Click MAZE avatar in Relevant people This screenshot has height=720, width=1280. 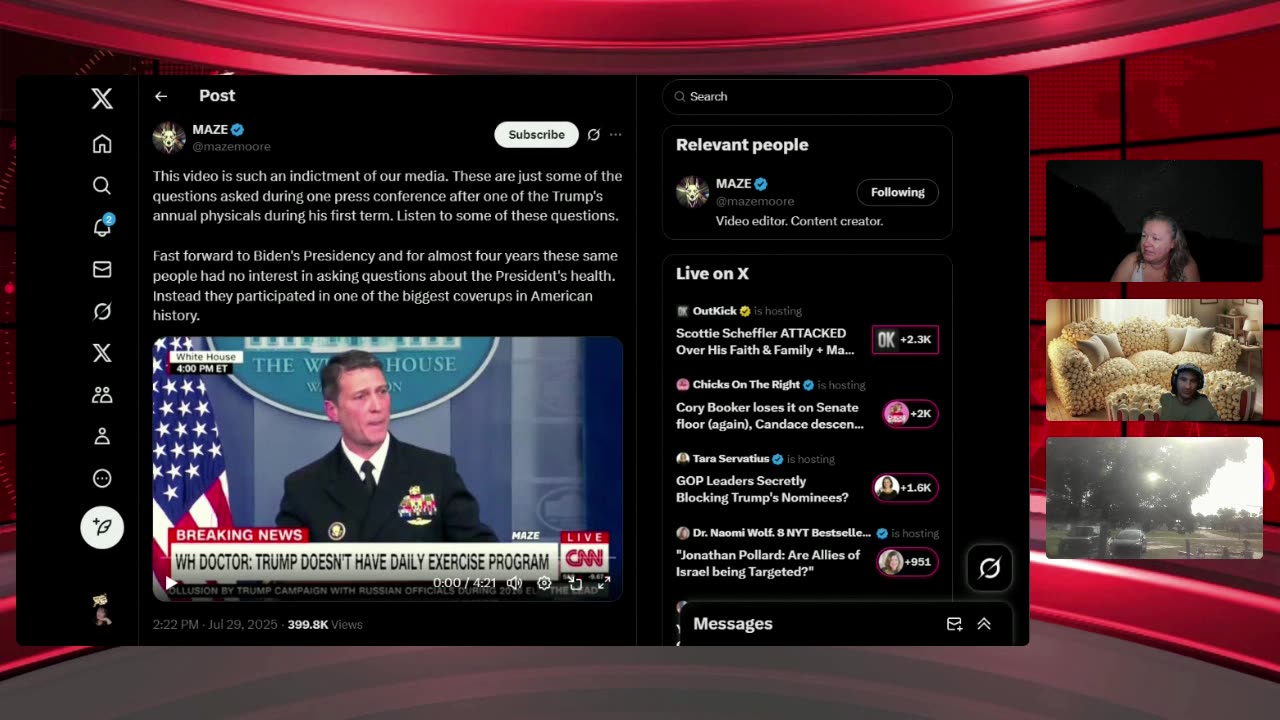(x=692, y=192)
